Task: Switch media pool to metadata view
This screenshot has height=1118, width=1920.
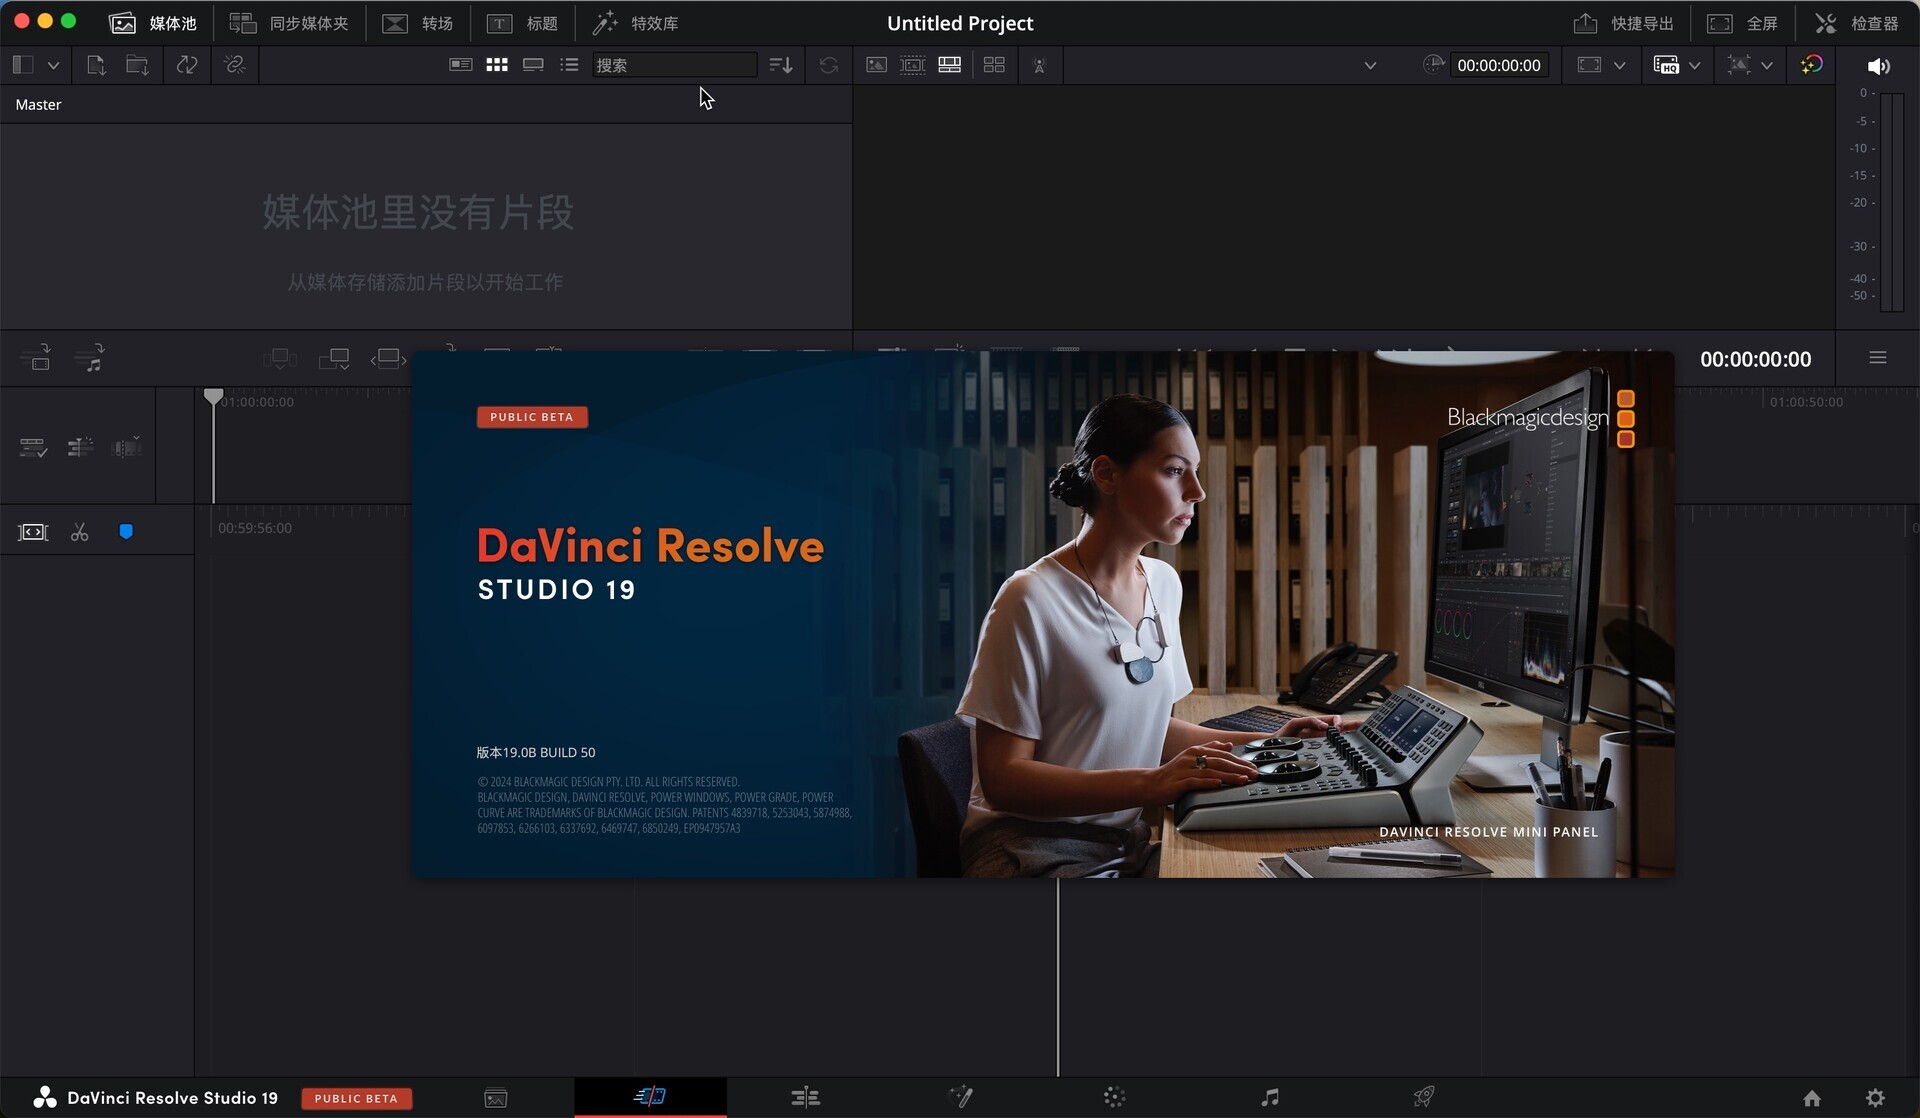Action: tap(460, 65)
